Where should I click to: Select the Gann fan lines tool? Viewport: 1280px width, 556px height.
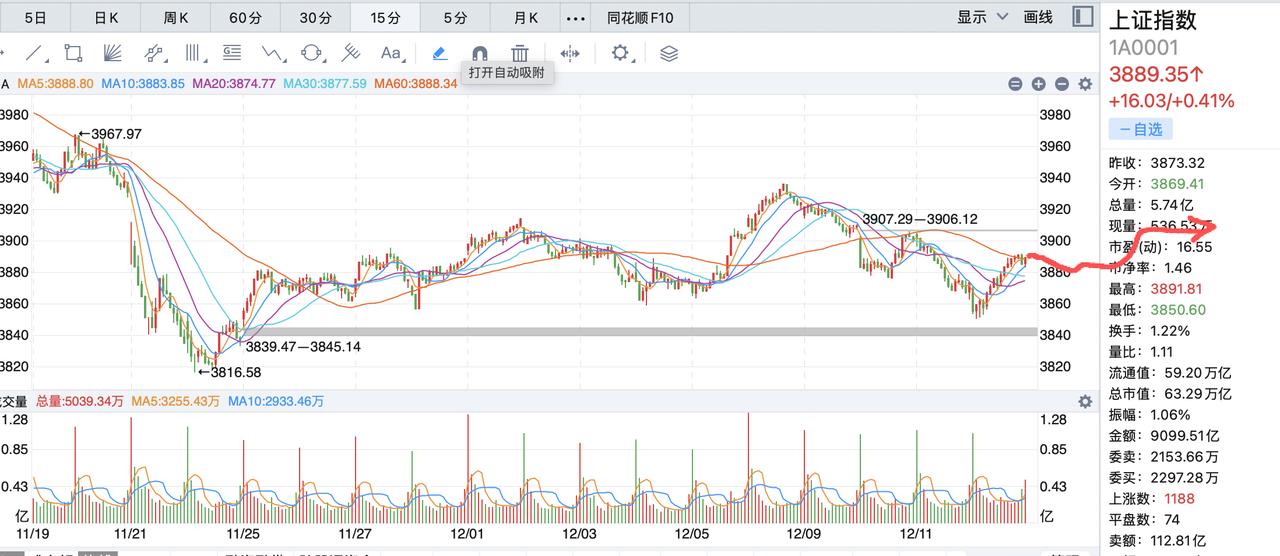pyautogui.click(x=113, y=53)
